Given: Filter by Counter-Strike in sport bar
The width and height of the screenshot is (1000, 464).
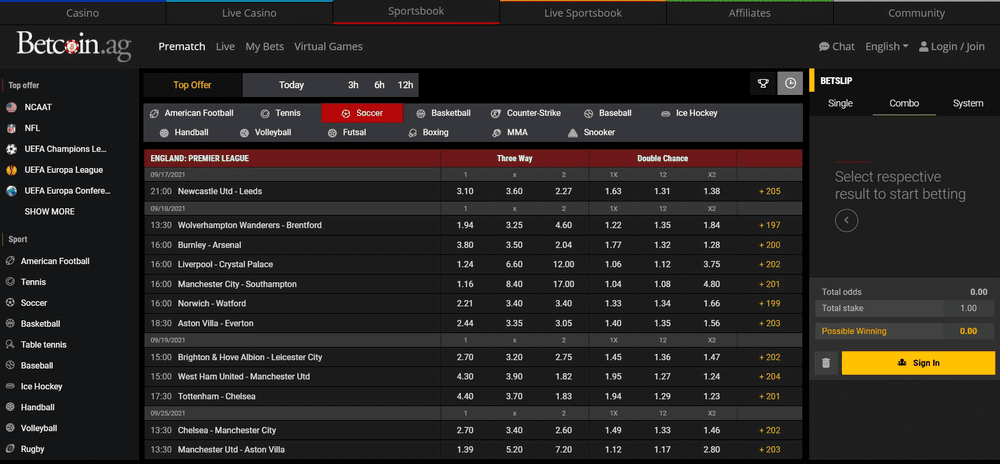Looking at the screenshot, I should coord(526,113).
